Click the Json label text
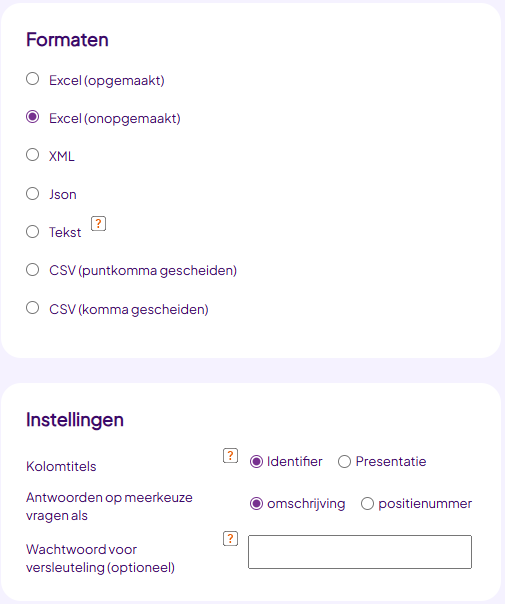Viewport: 505px width, 604px height. [63, 194]
